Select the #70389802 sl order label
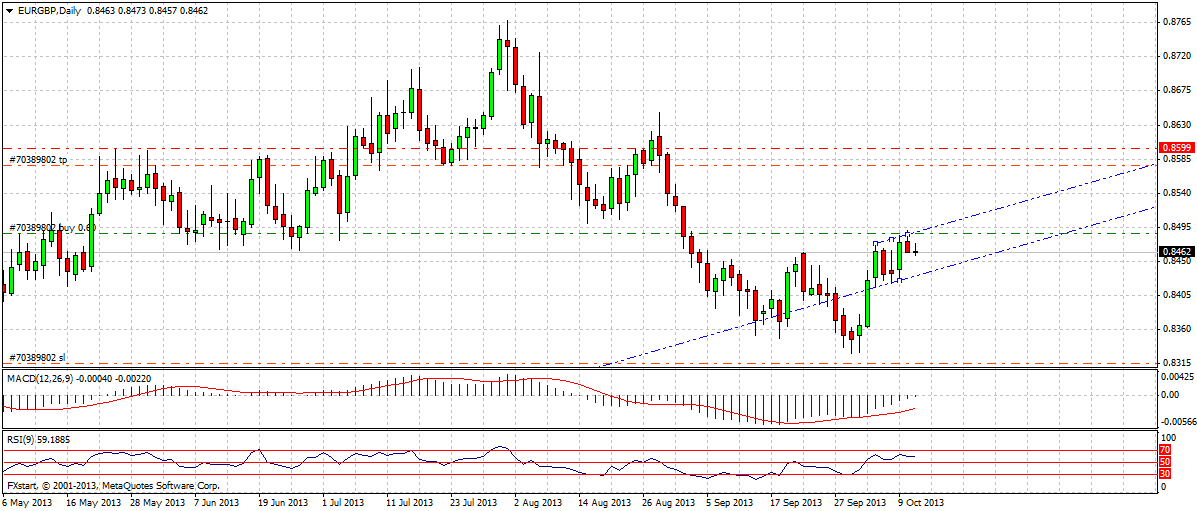 pos(37,357)
